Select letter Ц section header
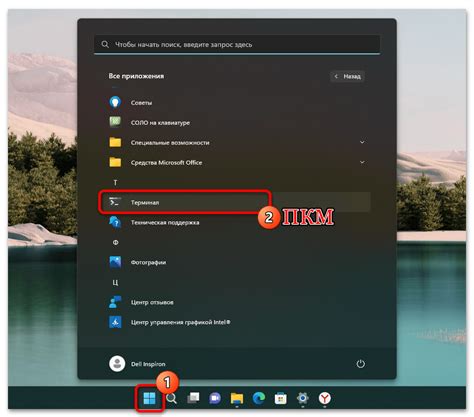Viewport: 474px width, 417px height. coord(115,283)
